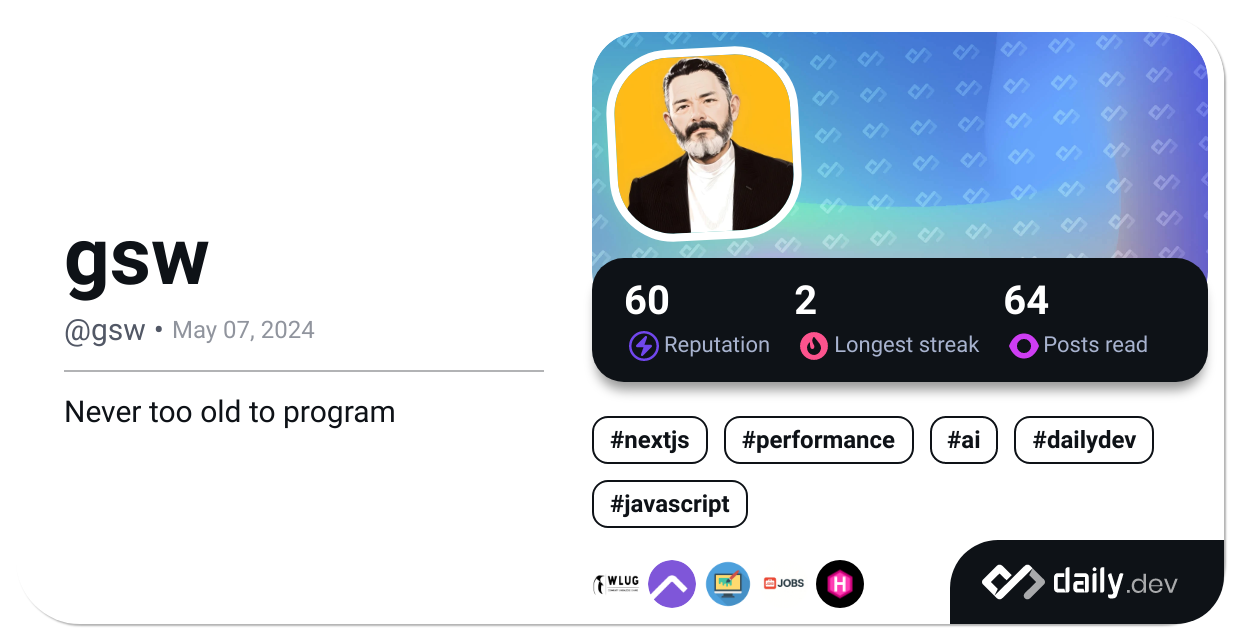Click the WLUG penguin source icon

point(616,584)
